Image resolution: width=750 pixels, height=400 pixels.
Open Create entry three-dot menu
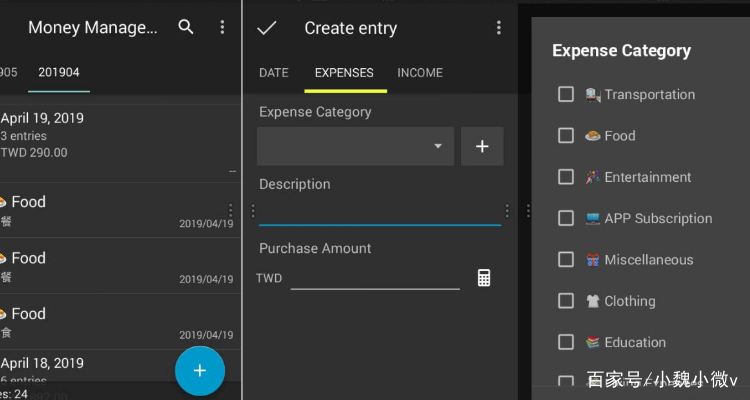pyautogui.click(x=498, y=28)
